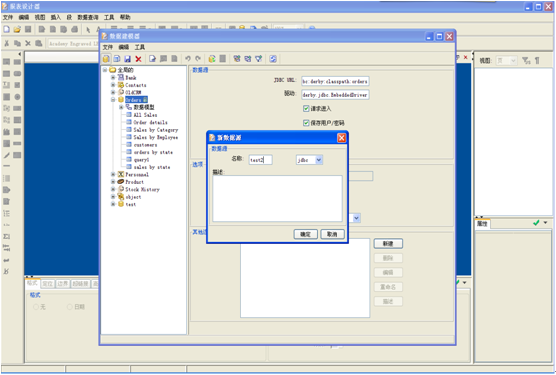Toggle the 请求进入 checkbox
This screenshot has height=375, width=556.
[306, 108]
